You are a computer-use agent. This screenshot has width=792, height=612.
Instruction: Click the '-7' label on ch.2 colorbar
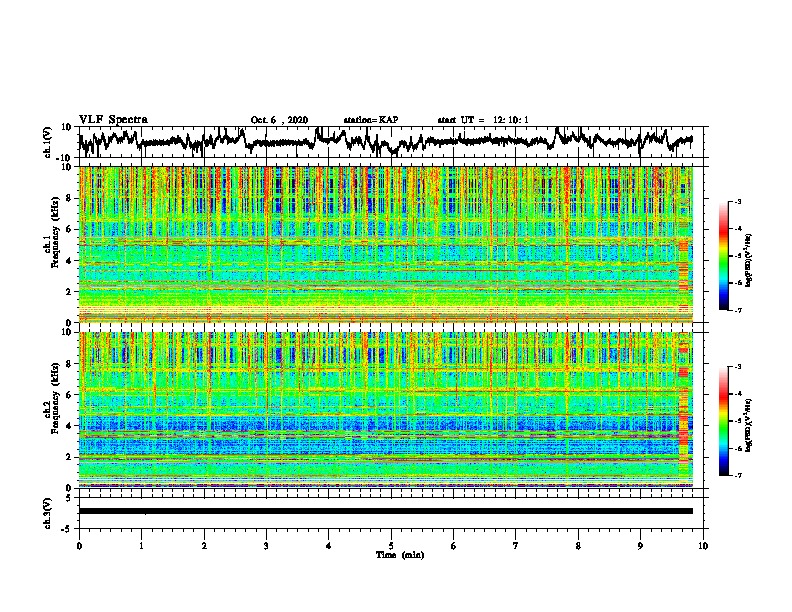coord(737,475)
